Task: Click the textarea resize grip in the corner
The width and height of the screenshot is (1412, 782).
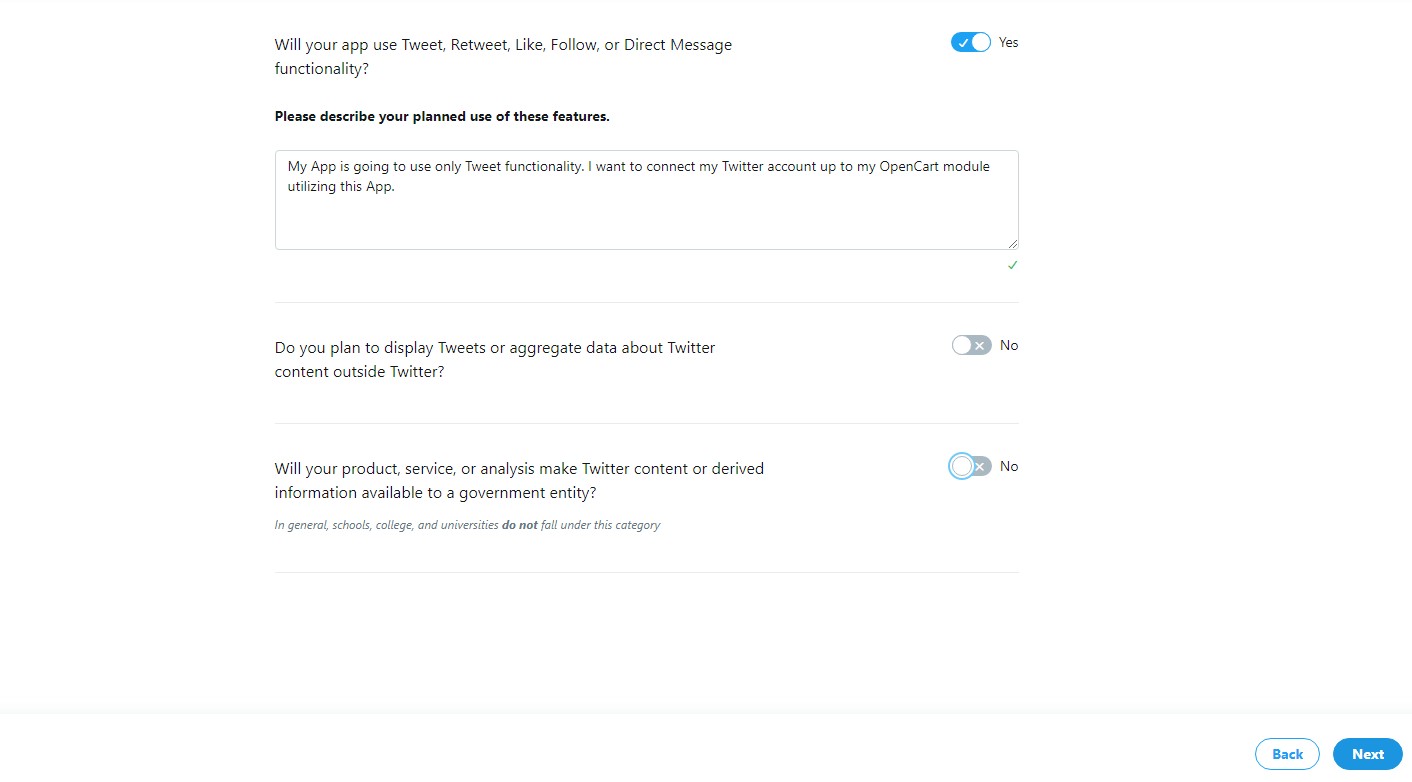Action: click(1013, 243)
